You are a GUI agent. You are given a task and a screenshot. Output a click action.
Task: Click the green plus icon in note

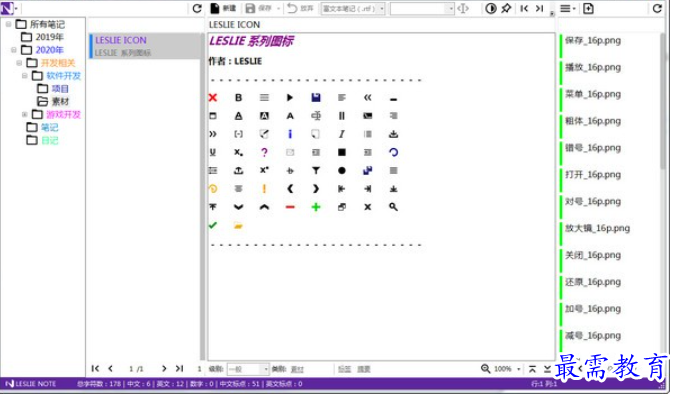coord(316,207)
